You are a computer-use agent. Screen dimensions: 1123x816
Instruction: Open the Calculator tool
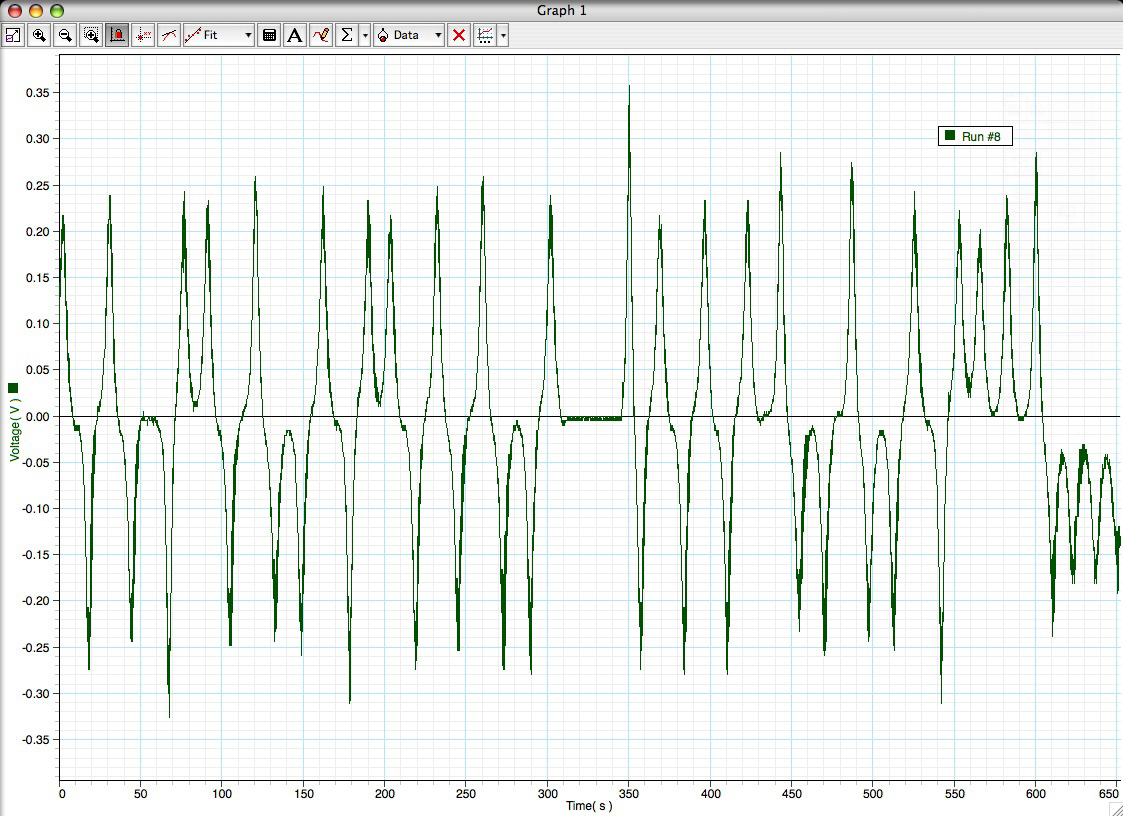(x=269, y=35)
